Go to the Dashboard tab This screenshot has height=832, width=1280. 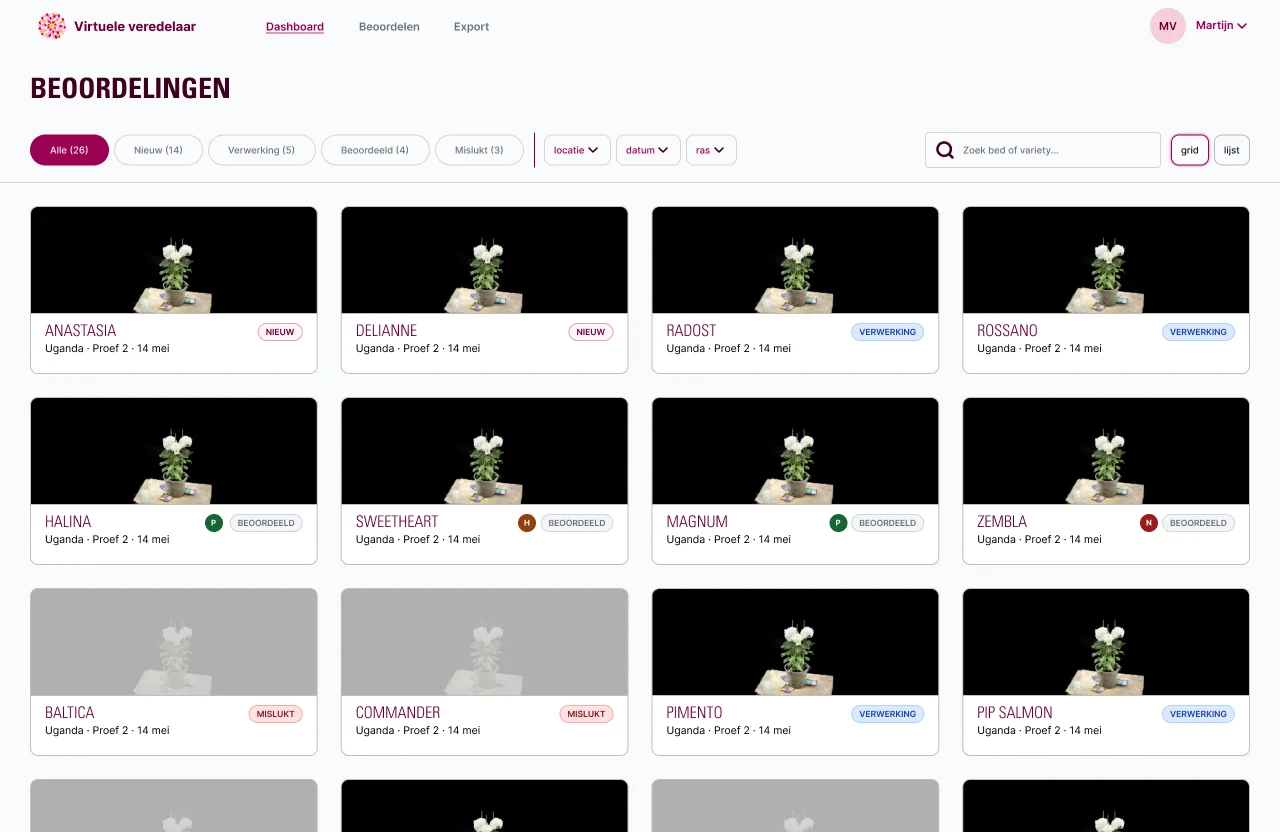tap(295, 27)
